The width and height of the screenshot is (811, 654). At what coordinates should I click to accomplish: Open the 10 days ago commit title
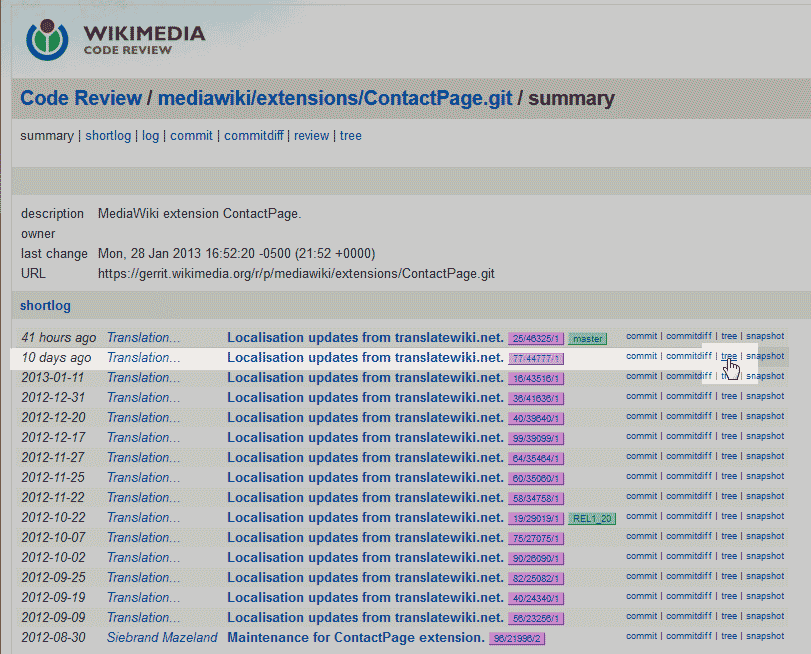tap(365, 358)
